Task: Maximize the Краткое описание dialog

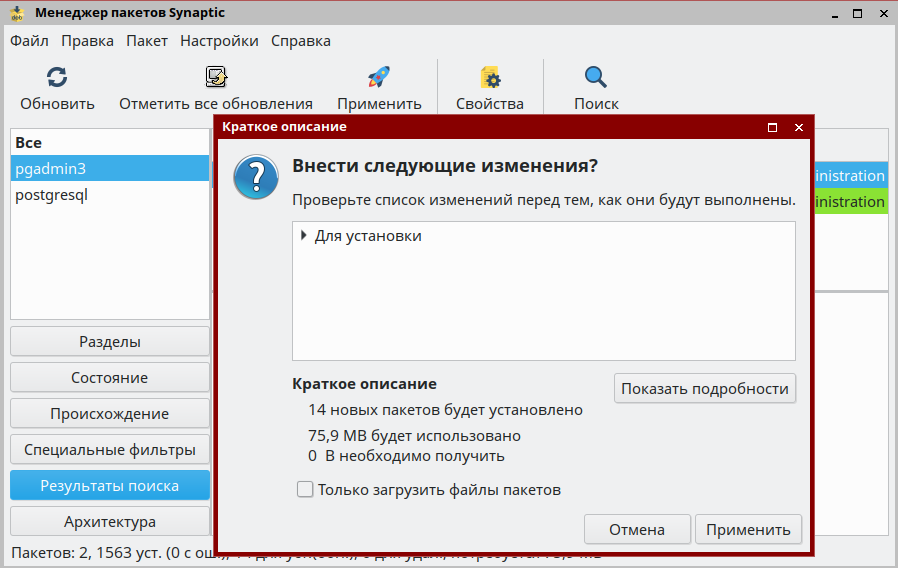Action: [772, 127]
